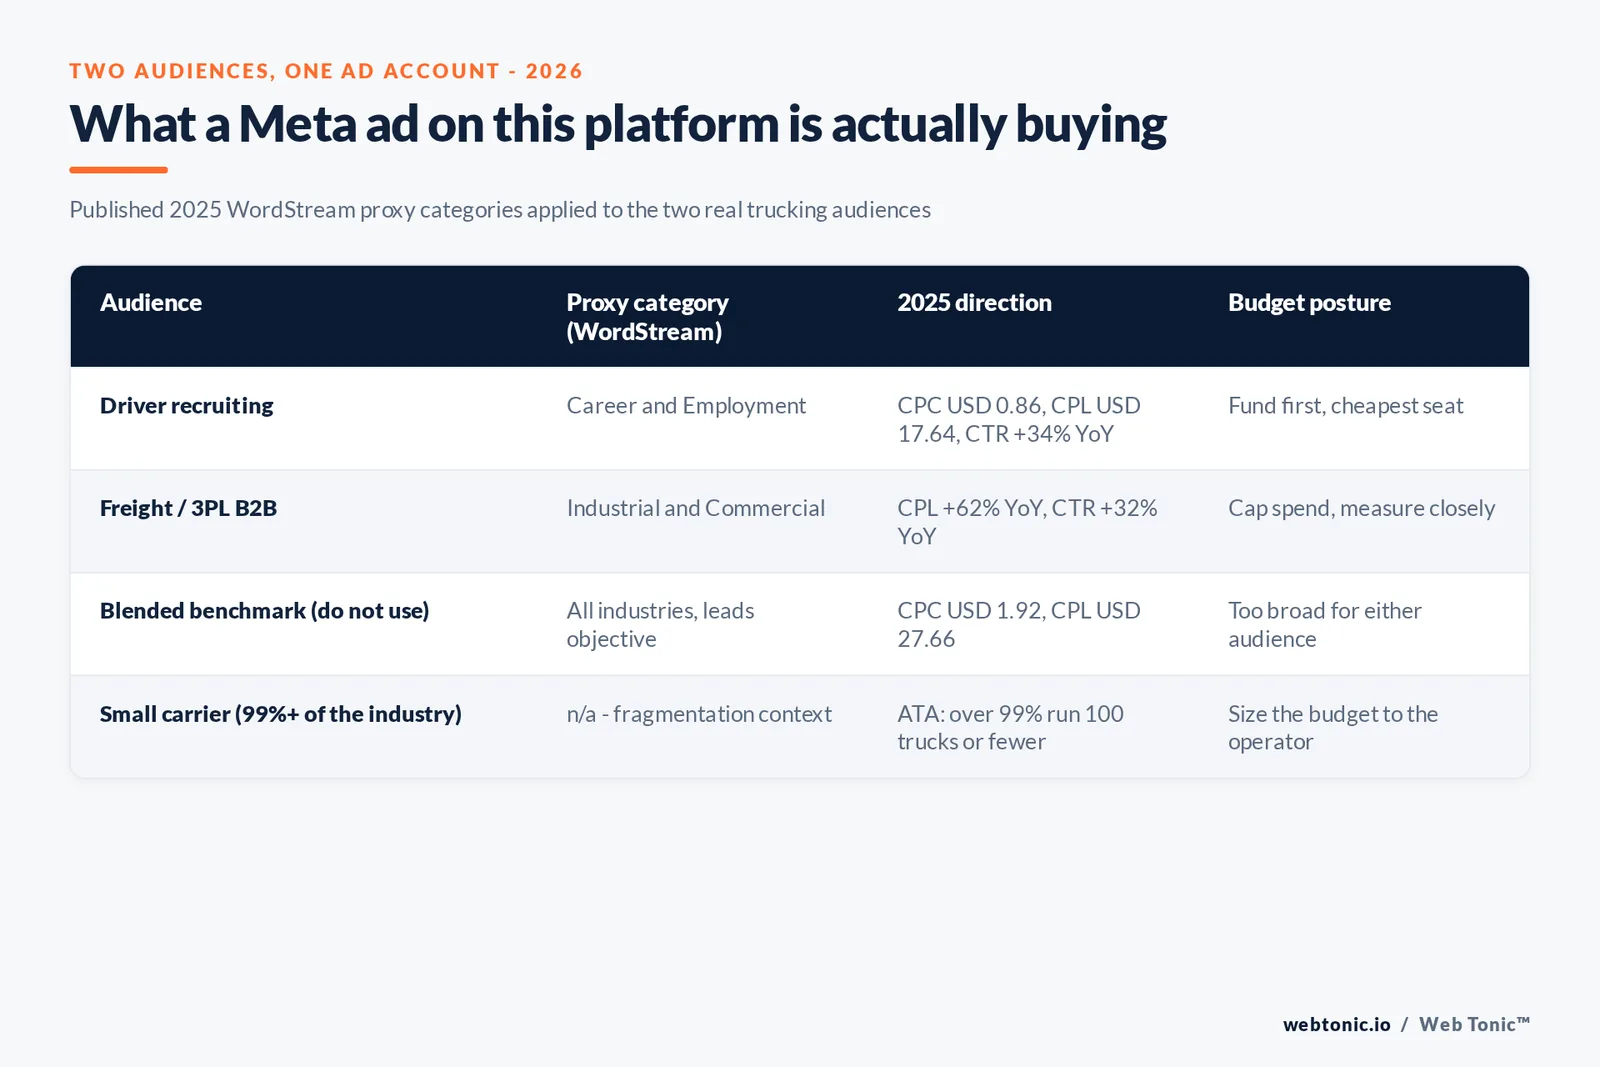
Task: Click the 'Fund first, cheapest seat' cell
Action: [1345, 406]
